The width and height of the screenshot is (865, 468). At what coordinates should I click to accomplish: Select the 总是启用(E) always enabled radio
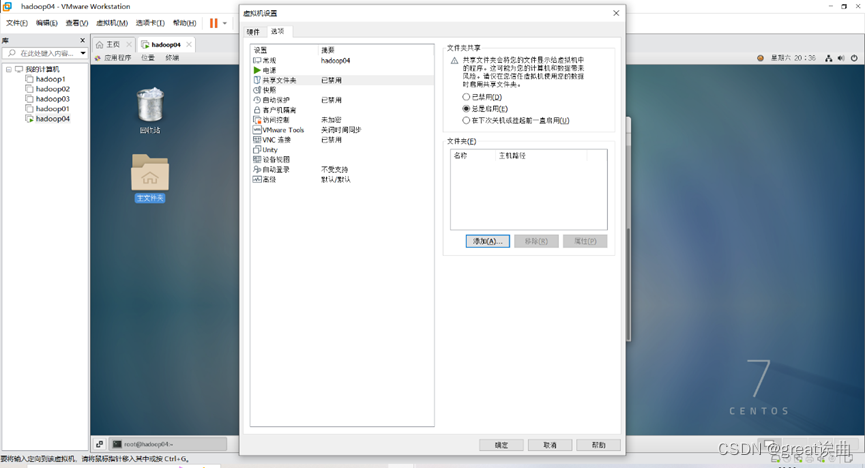(466, 109)
